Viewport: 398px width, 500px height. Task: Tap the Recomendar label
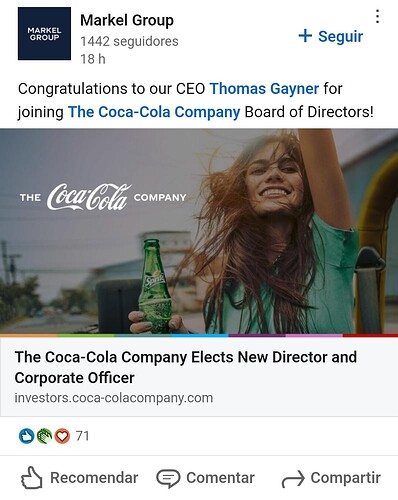(x=94, y=478)
